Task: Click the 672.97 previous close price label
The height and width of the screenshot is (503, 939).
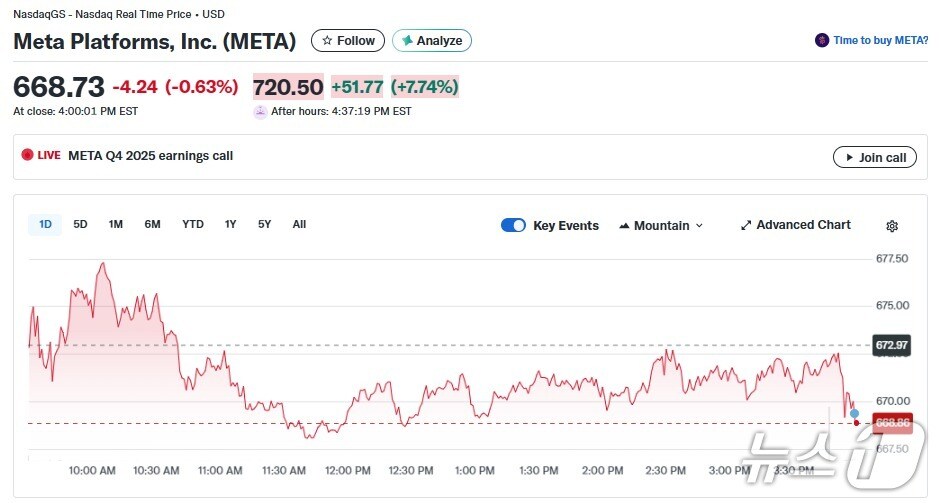Action: tap(891, 345)
